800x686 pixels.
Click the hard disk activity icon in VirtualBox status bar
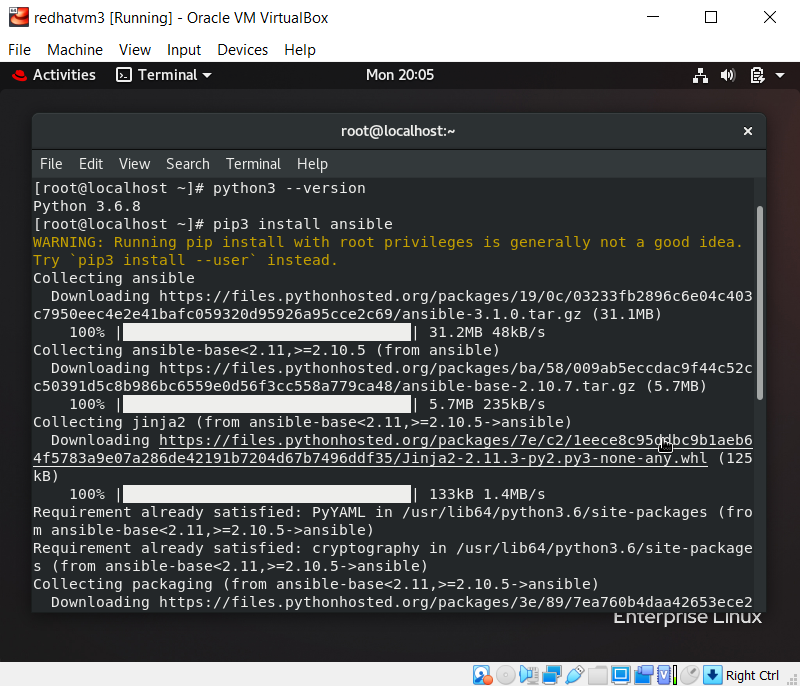(x=482, y=675)
